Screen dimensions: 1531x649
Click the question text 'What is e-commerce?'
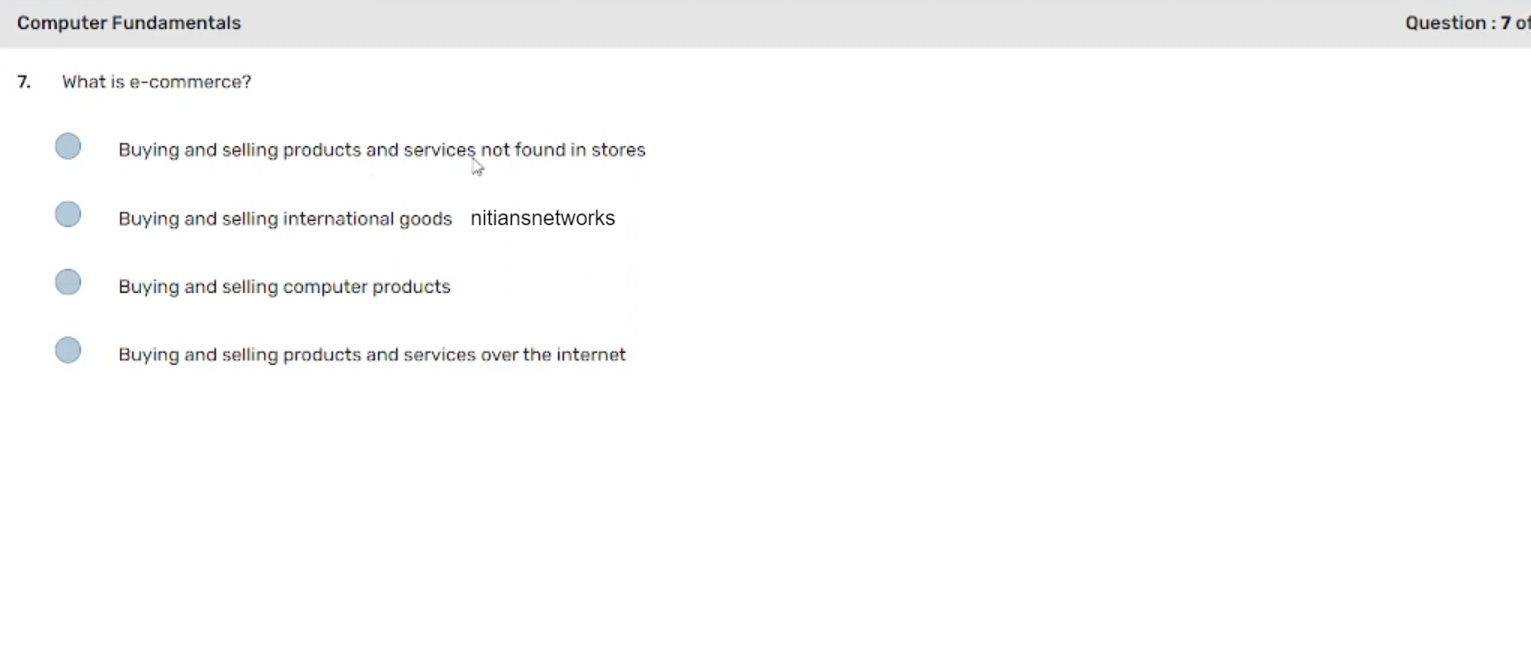click(x=157, y=82)
